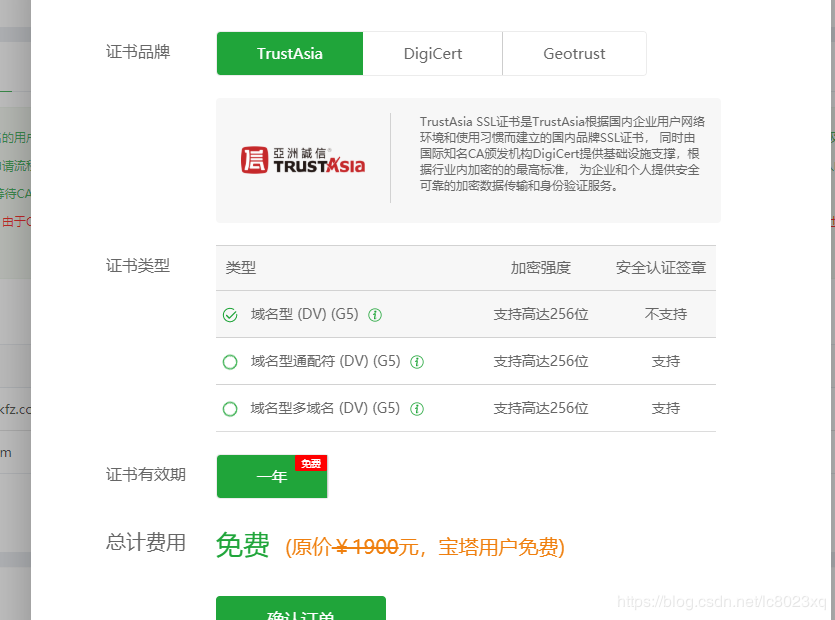Click info icon next to 域名型通配符 certificate
Screen dimensions: 835x620
(x=417, y=361)
